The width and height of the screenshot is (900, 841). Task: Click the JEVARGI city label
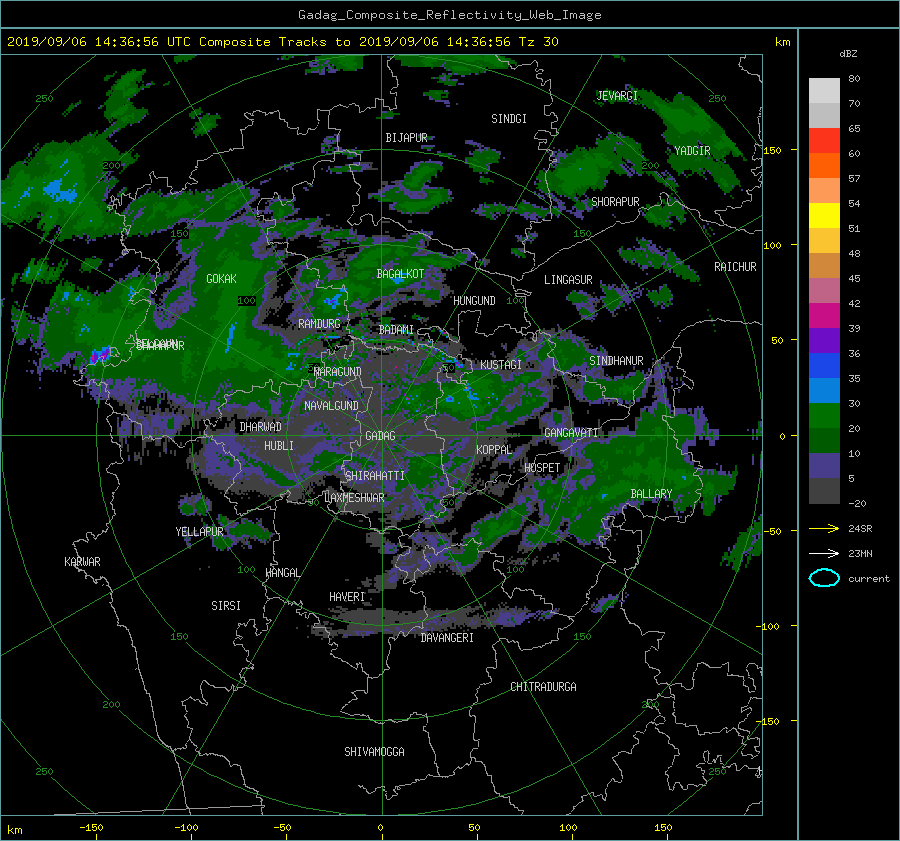617,96
